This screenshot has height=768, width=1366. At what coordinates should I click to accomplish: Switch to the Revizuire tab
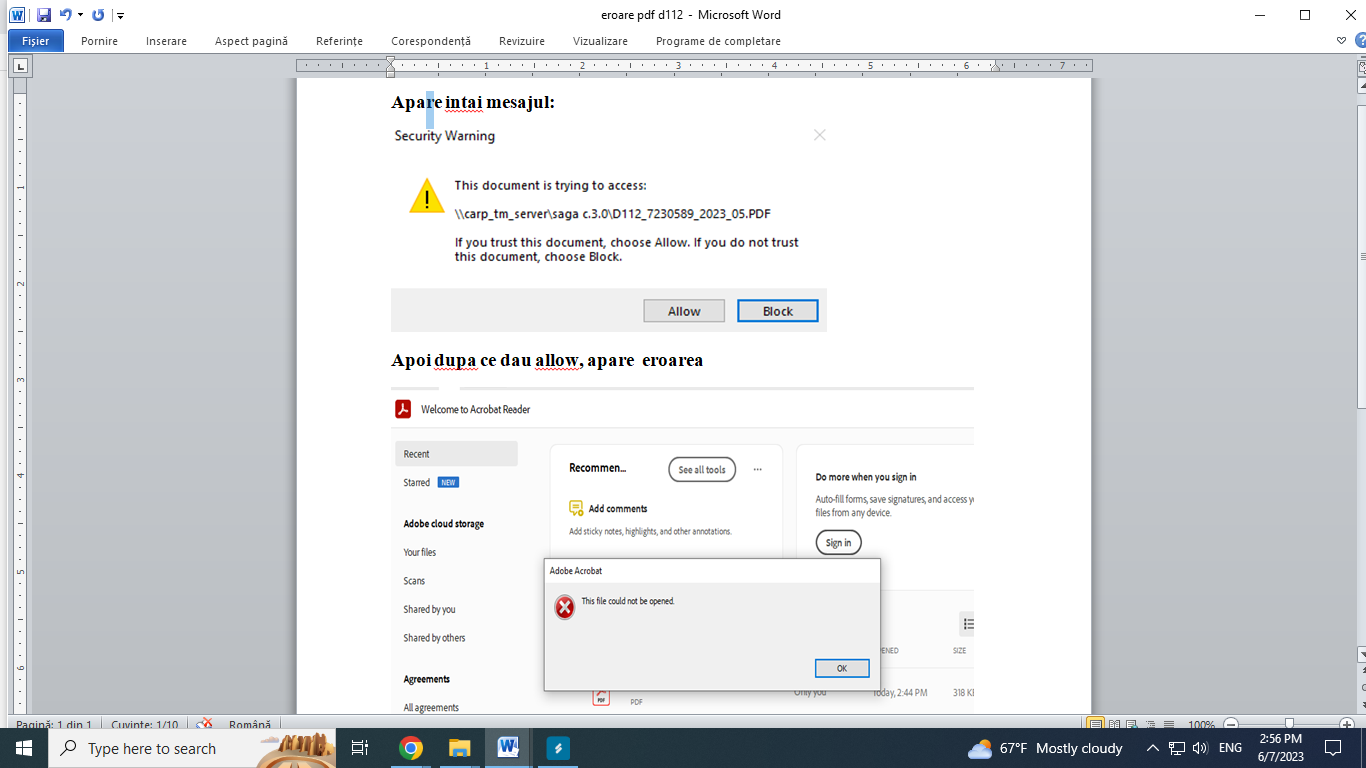click(522, 41)
